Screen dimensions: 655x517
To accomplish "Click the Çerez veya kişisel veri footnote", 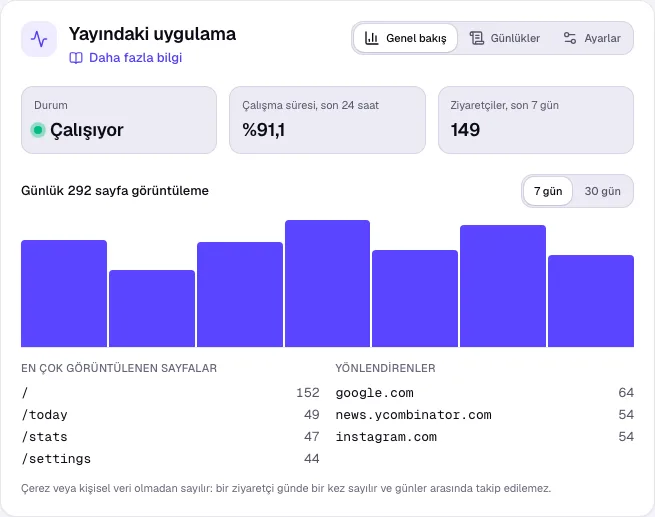I will [286, 488].
